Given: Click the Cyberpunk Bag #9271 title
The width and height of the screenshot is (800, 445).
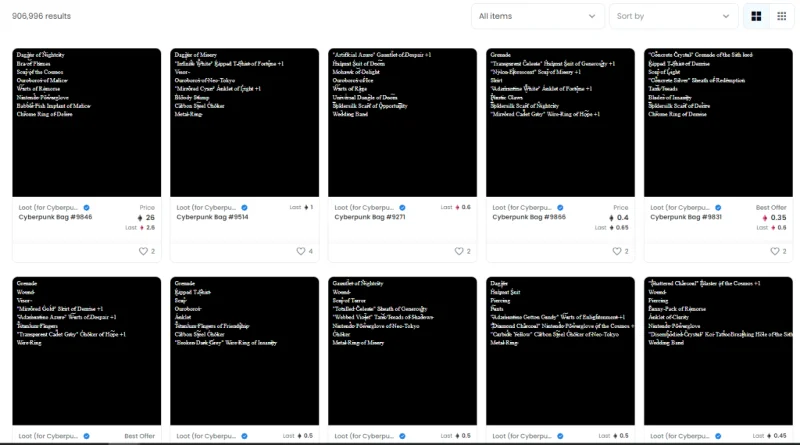Looking at the screenshot, I should (x=370, y=217).
